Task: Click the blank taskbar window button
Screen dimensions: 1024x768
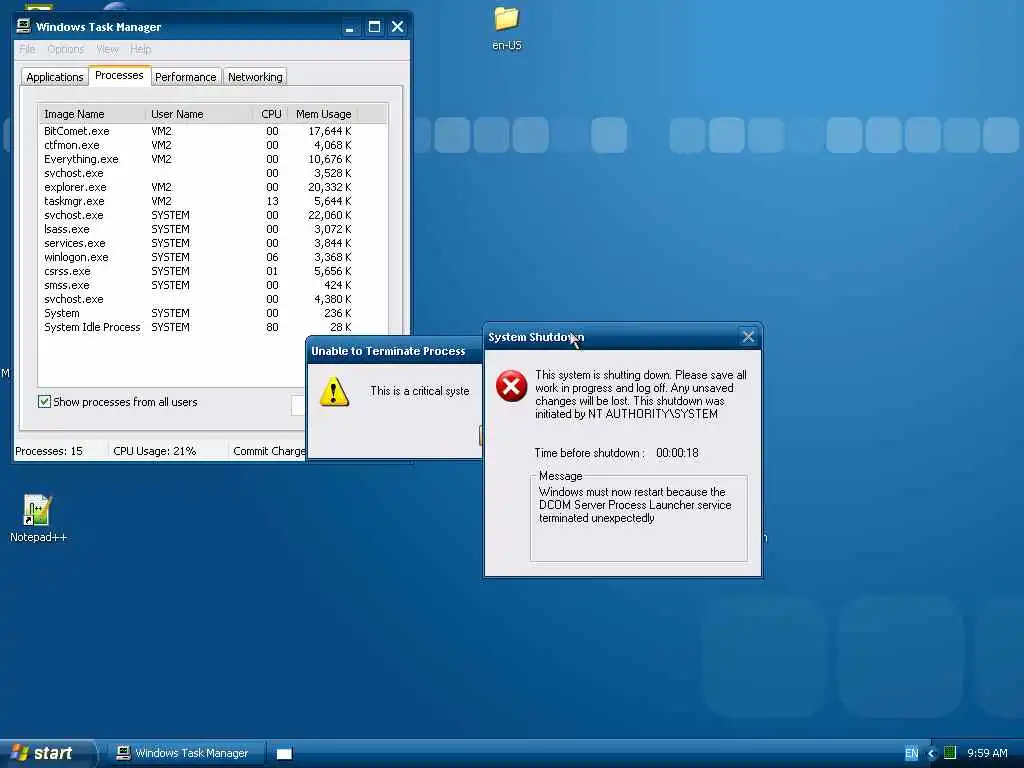Action: pyautogui.click(x=284, y=754)
